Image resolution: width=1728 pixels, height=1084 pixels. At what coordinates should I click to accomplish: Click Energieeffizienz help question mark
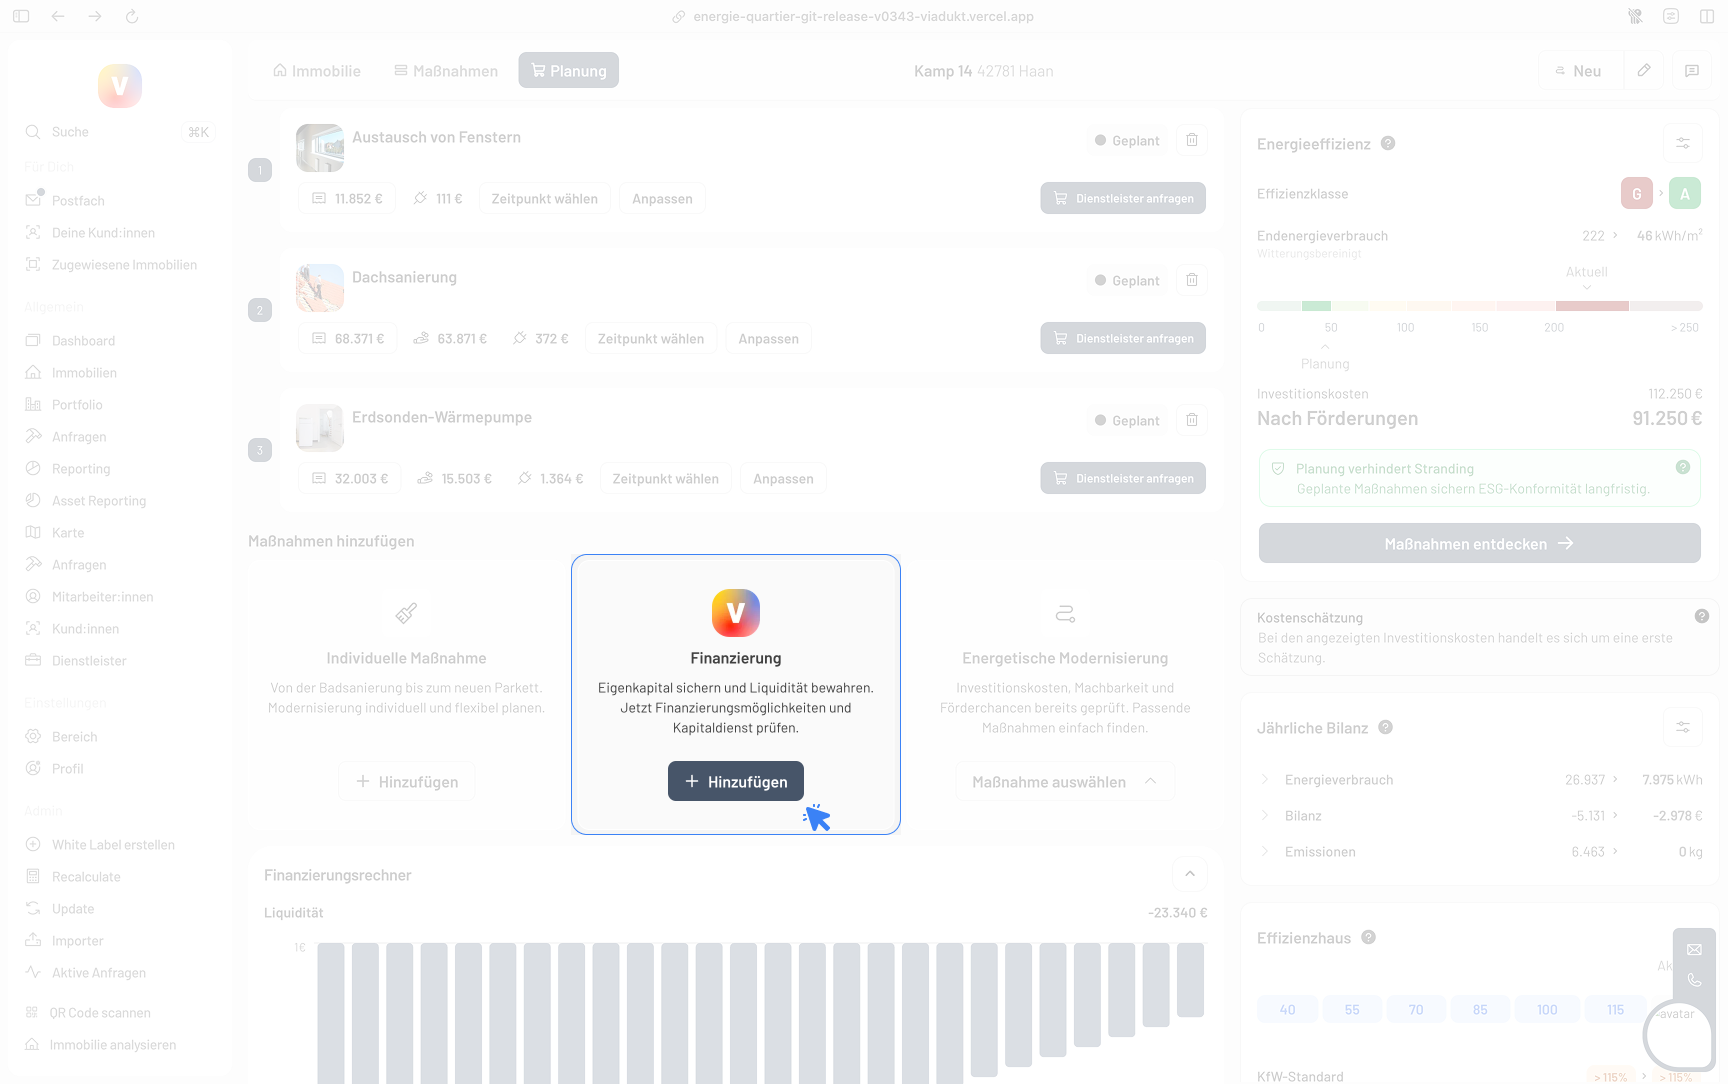(x=1387, y=143)
